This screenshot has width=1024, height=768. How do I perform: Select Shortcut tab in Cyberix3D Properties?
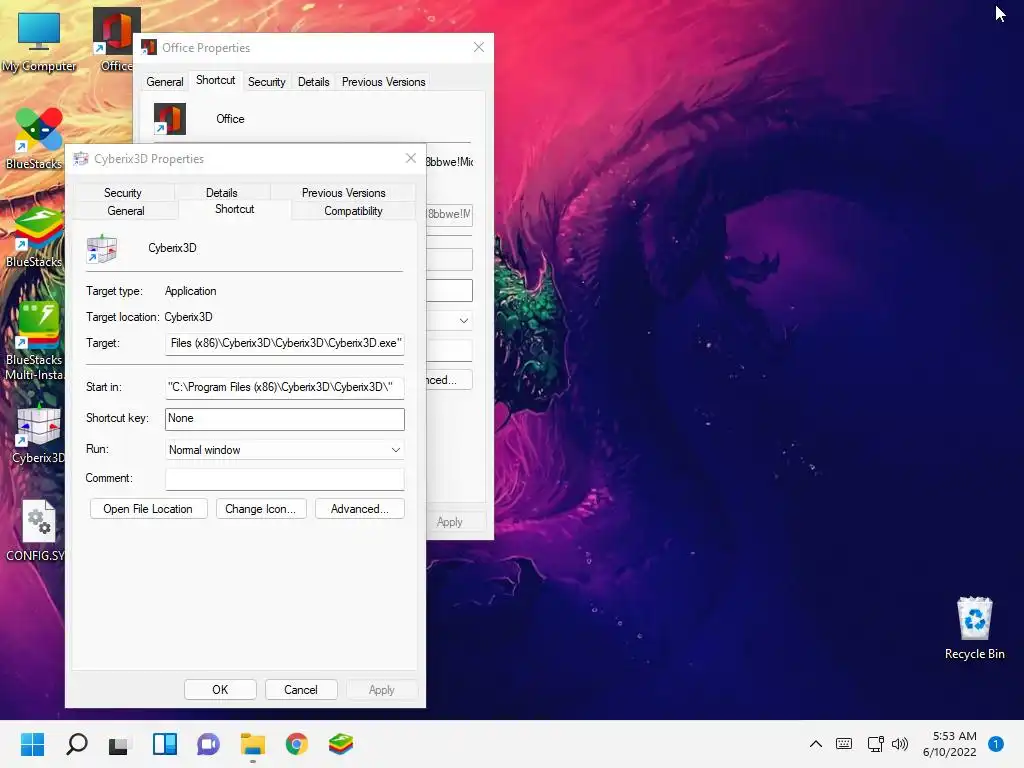tap(234, 209)
